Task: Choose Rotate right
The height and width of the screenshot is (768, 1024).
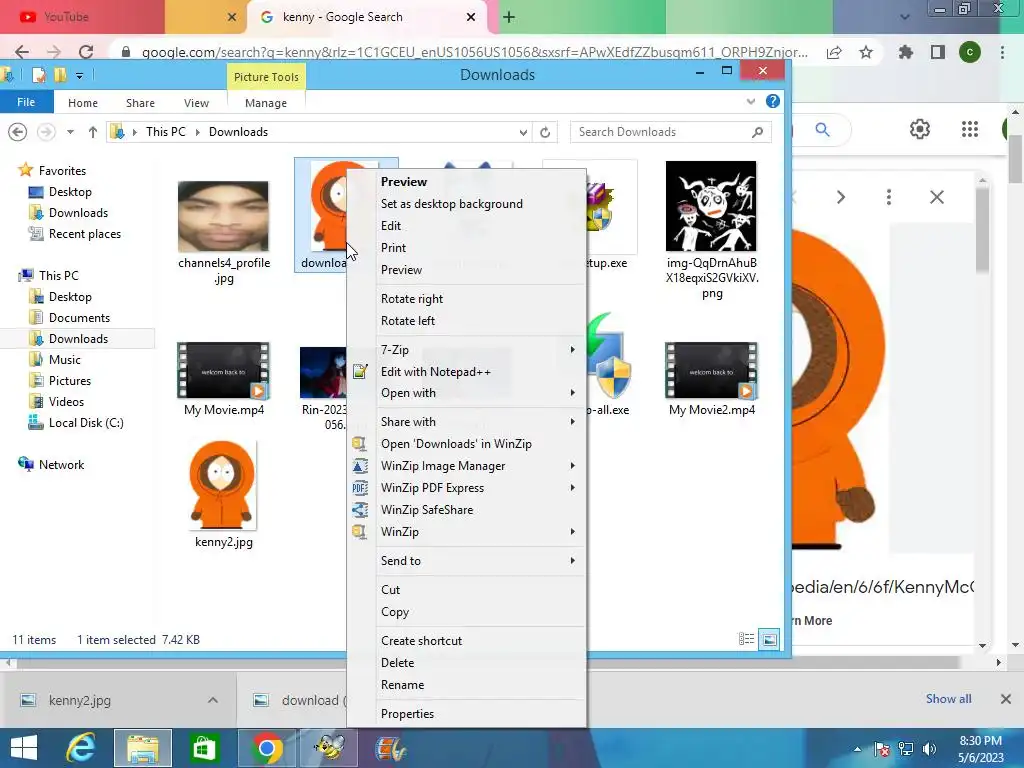Action: click(411, 298)
